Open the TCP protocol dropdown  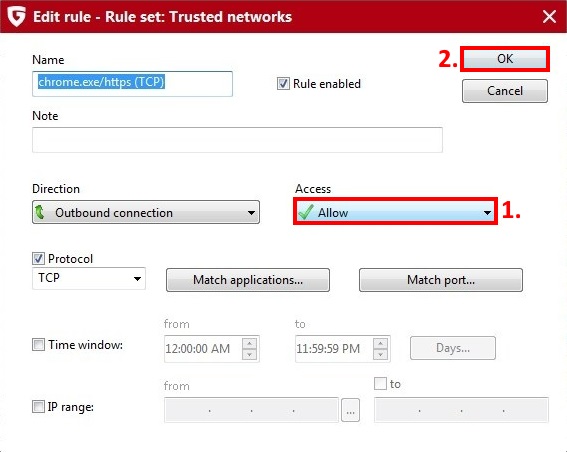[x=89, y=278]
